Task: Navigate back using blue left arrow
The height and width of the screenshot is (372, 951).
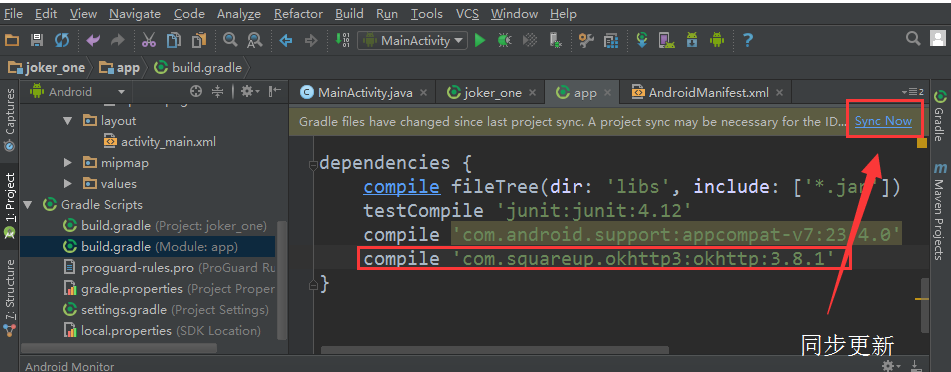Action: (x=286, y=40)
